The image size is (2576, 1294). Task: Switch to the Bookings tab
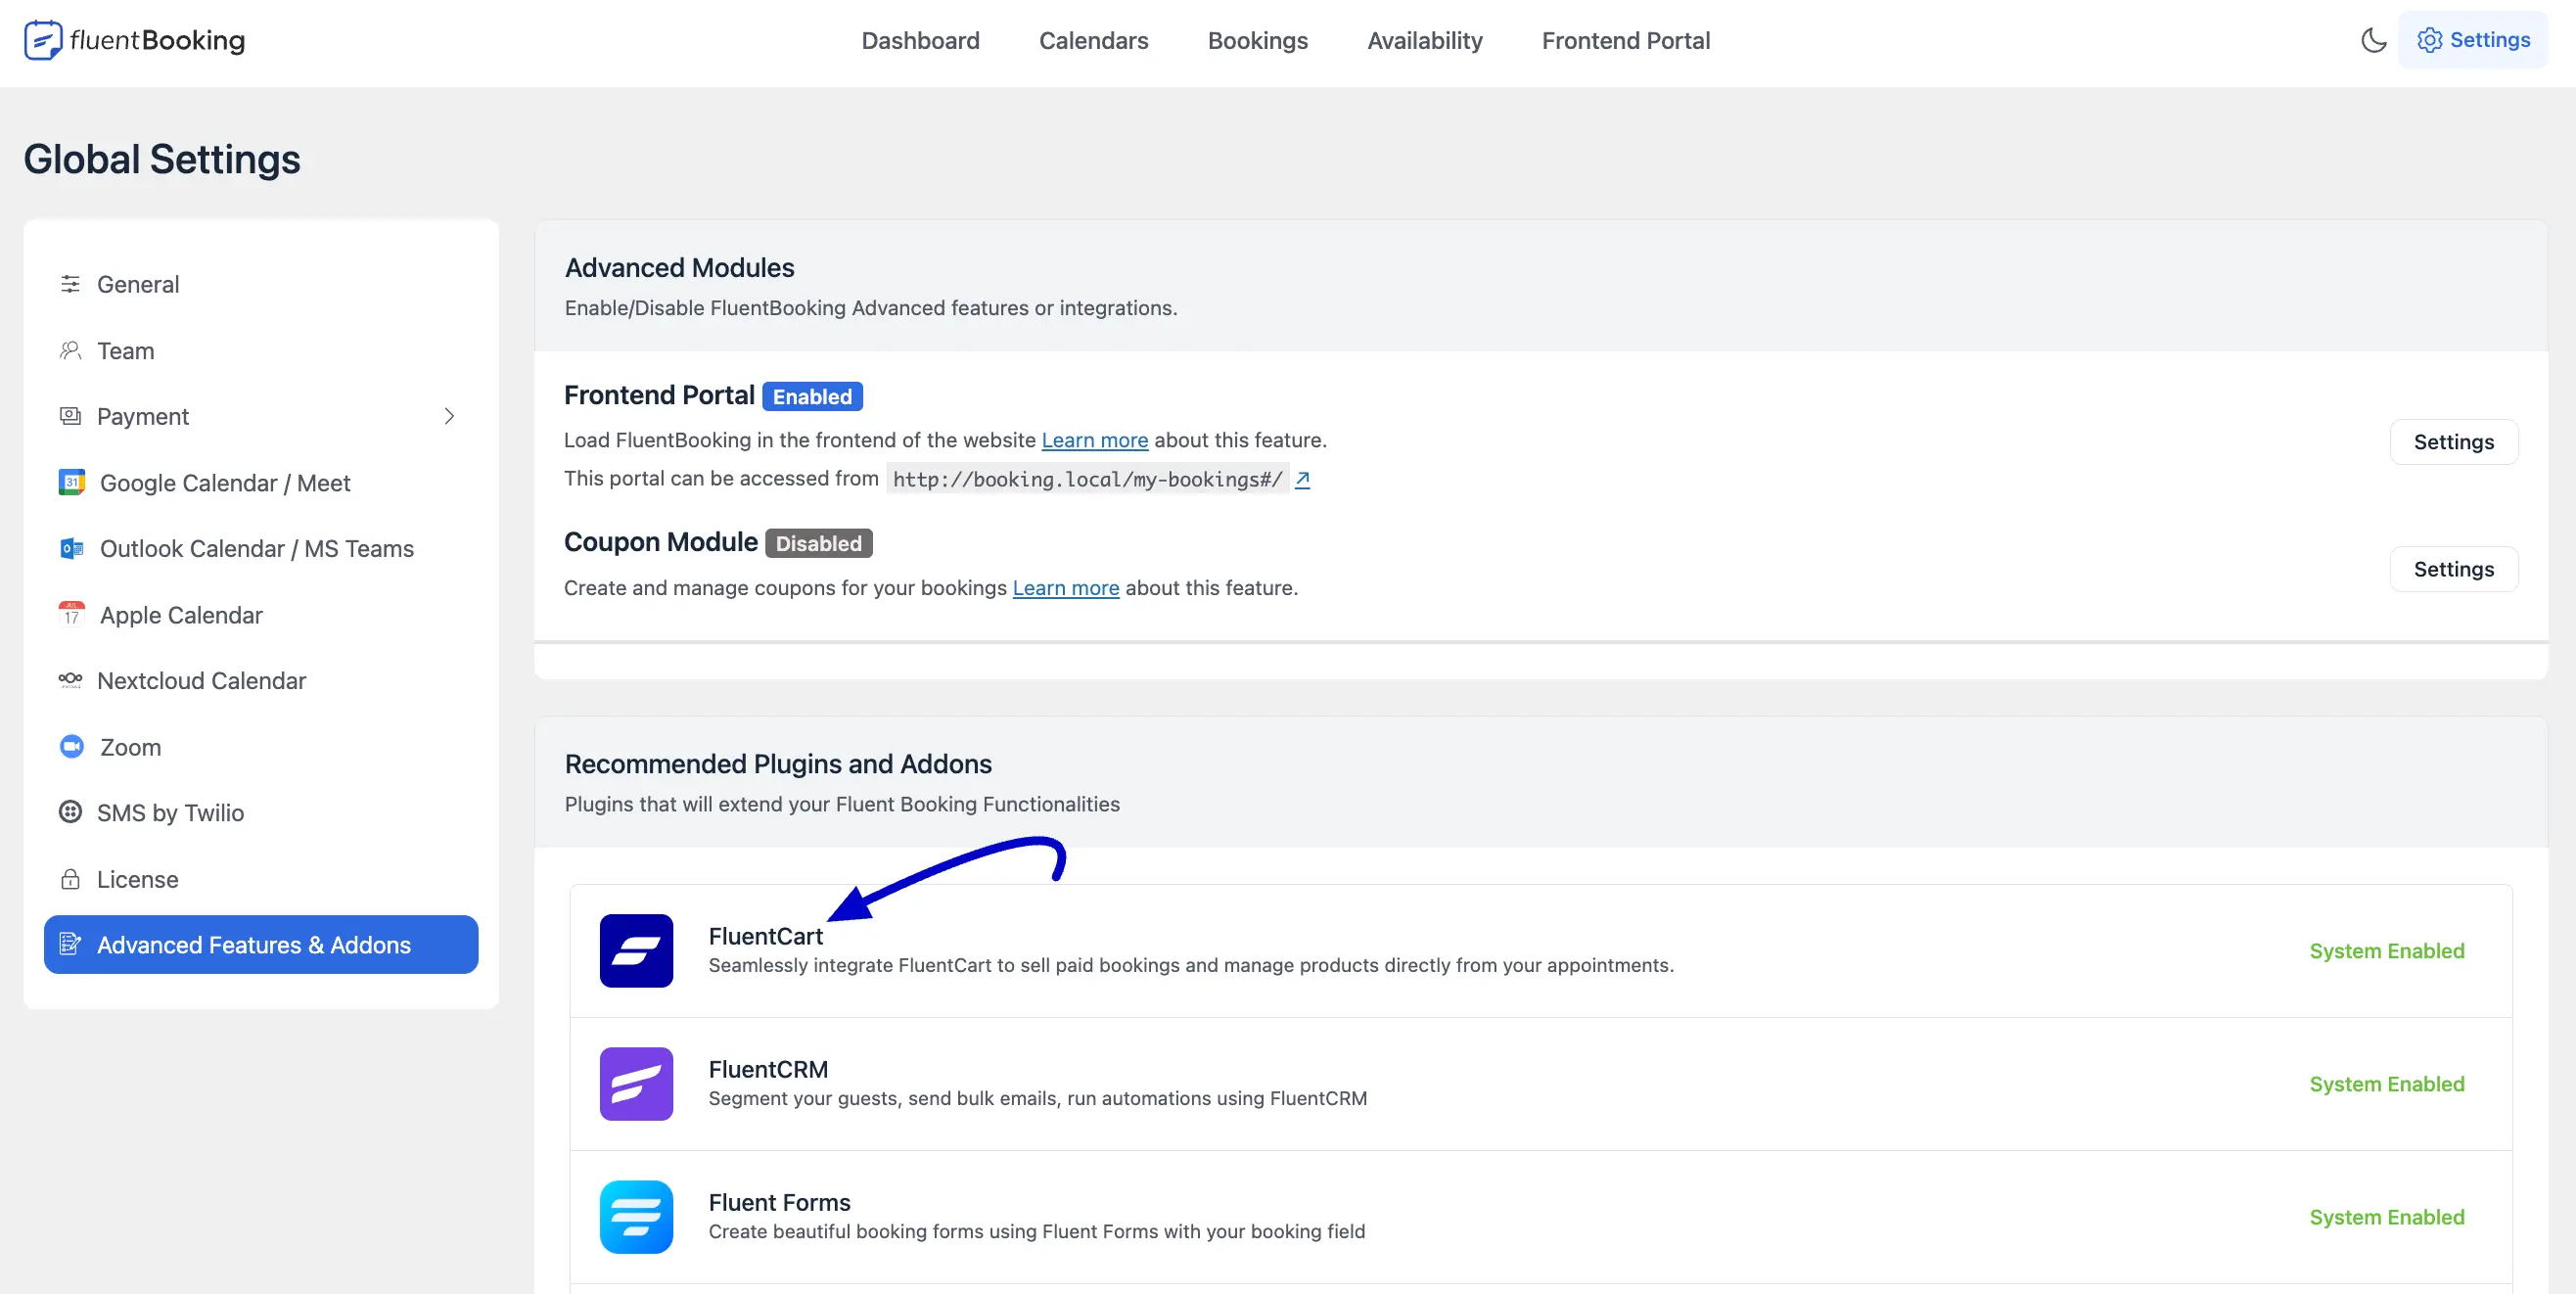[x=1257, y=40]
